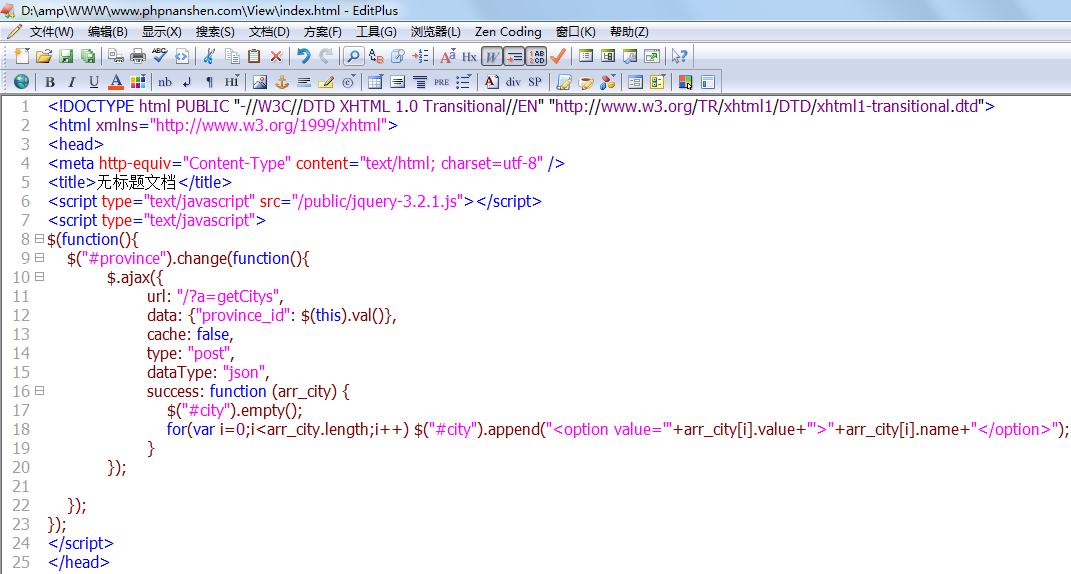Click the New file icon

click(22, 56)
